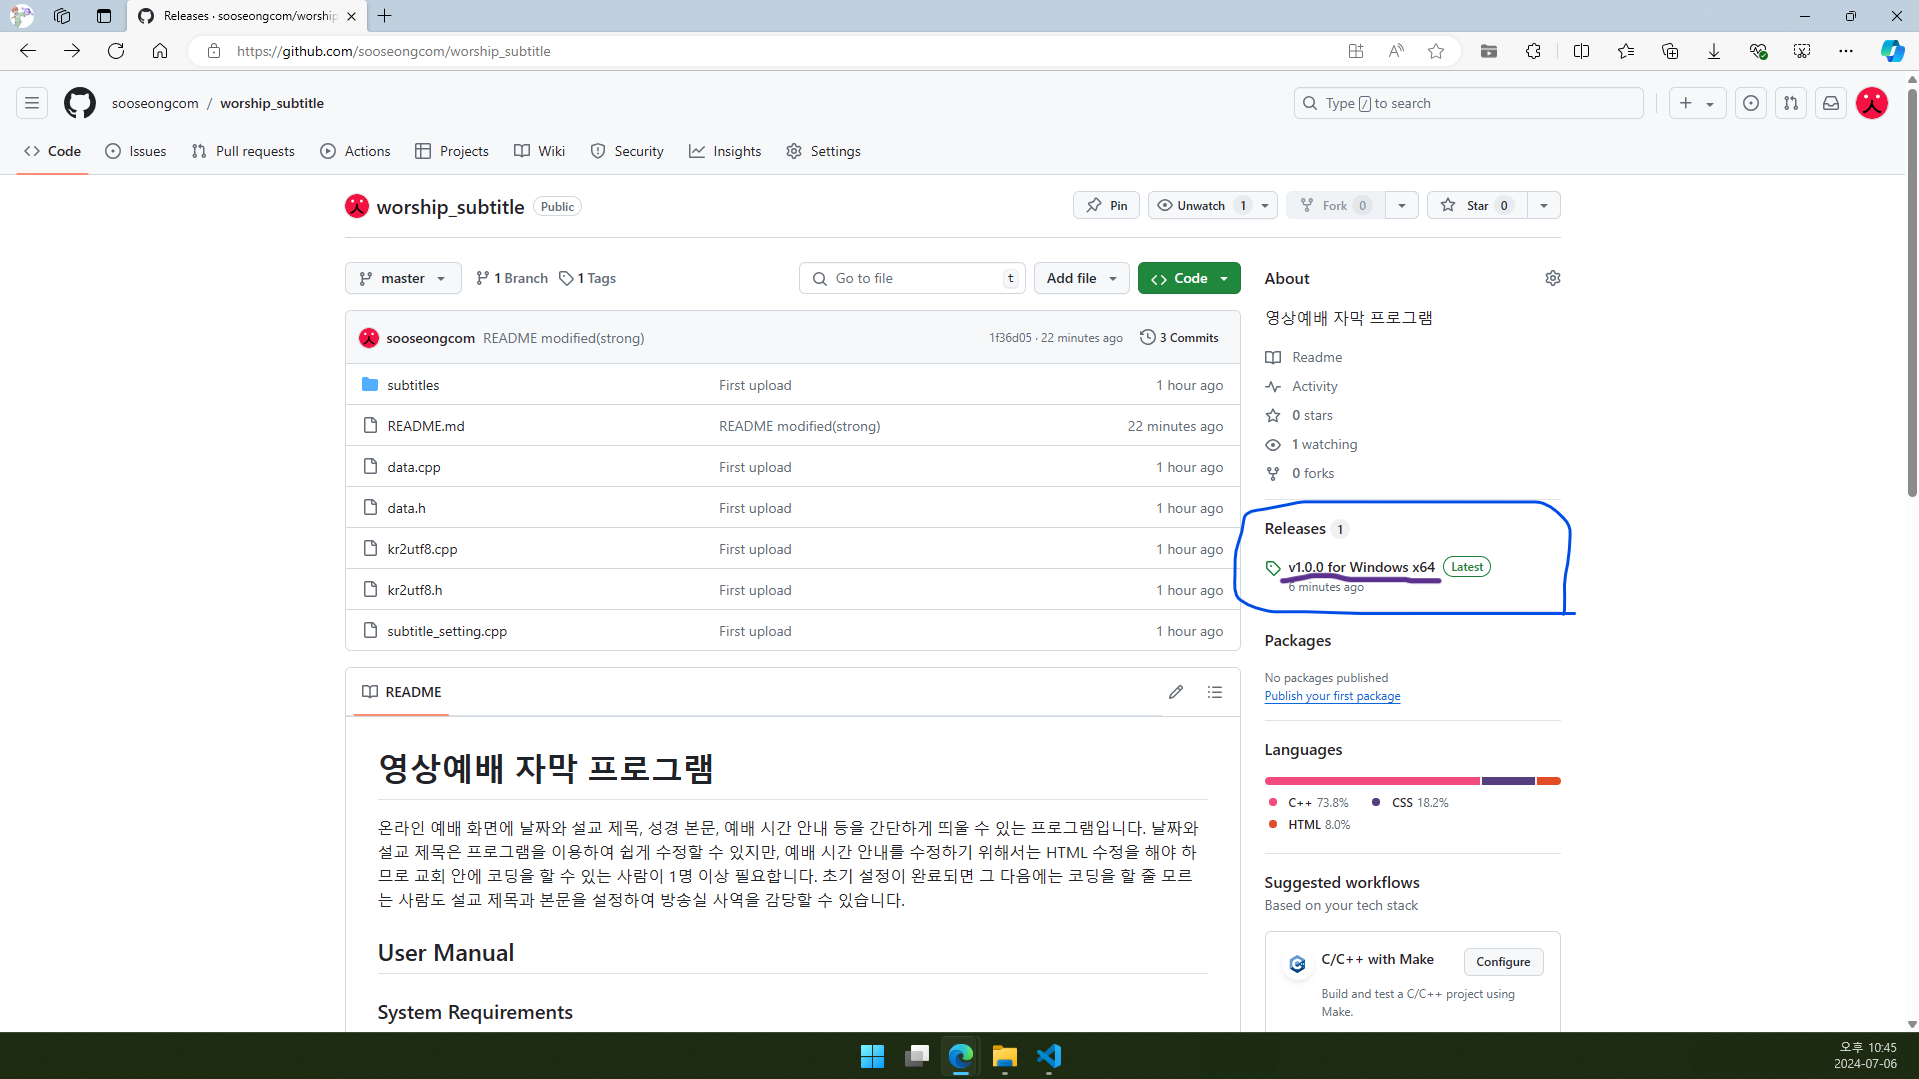Viewport: 1919px width, 1079px height.
Task: Open the README.md file
Action: [426, 426]
